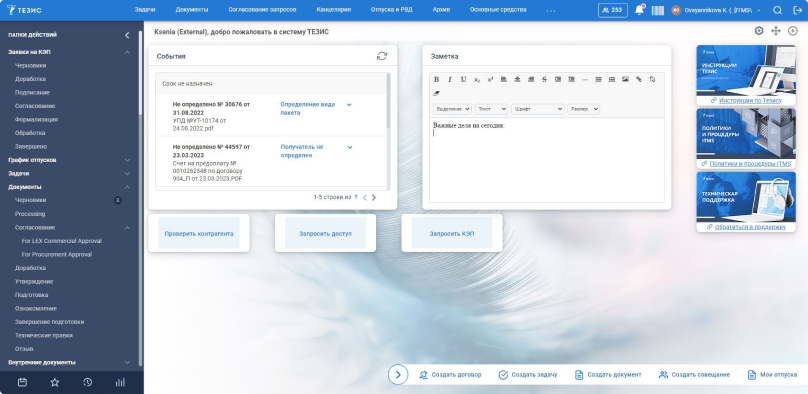Open the Канцелярия menu
Screen dimensions: 808x394
333,10
